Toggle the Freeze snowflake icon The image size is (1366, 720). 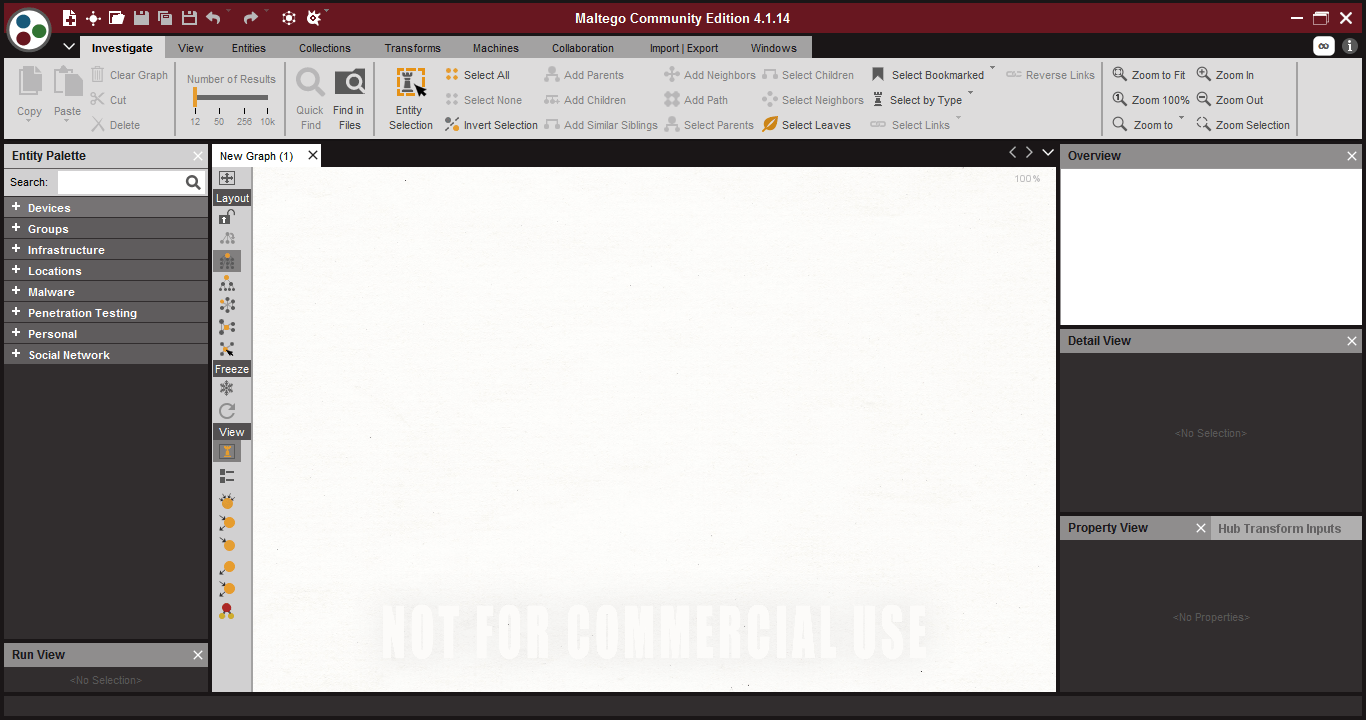(x=227, y=388)
